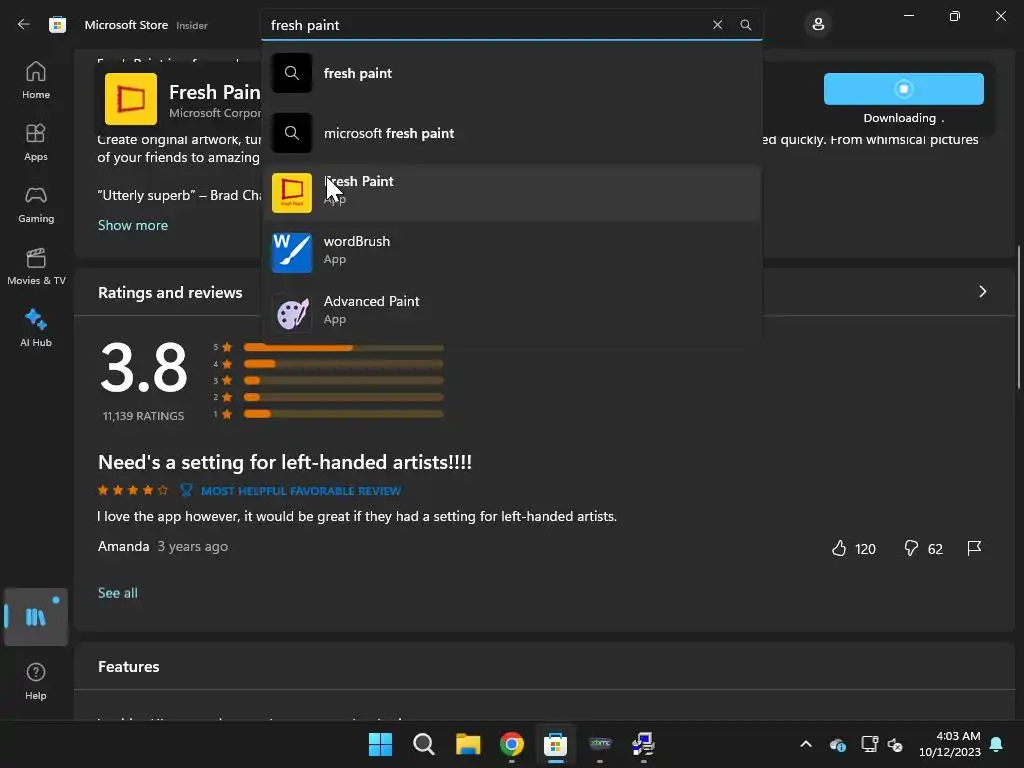
Task: Click the OneDrive cloud tray icon
Action: (837, 744)
